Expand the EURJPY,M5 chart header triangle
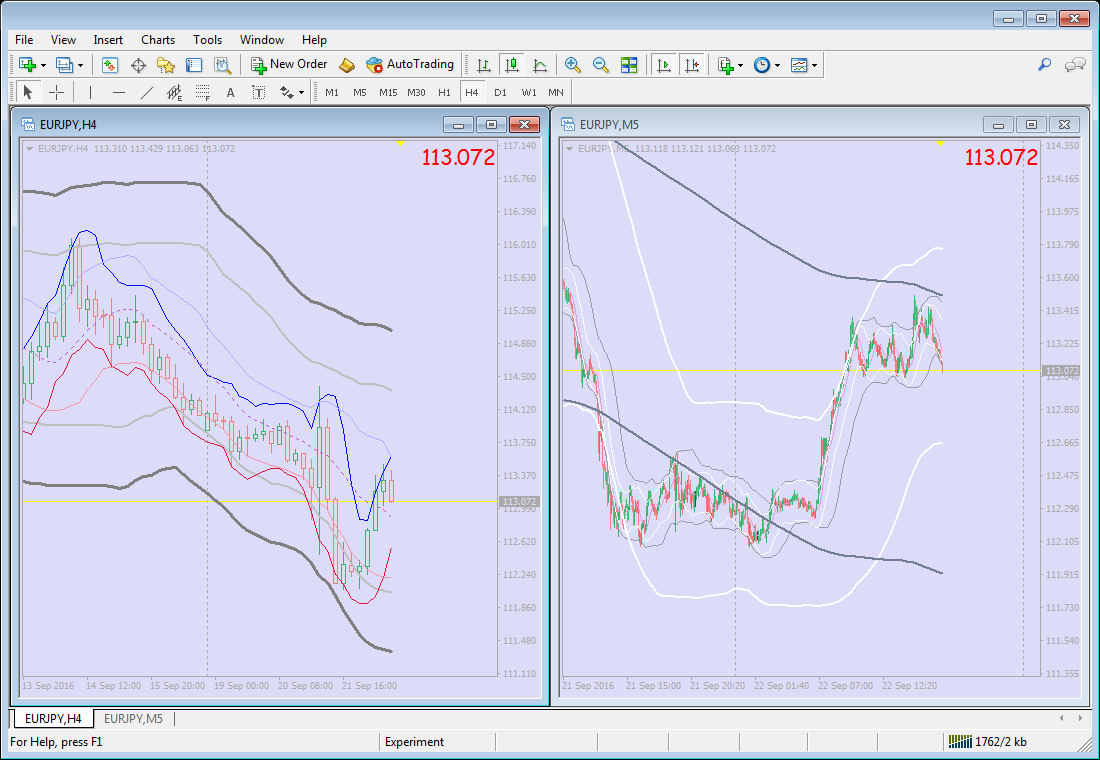The image size is (1100, 760). tap(570, 148)
